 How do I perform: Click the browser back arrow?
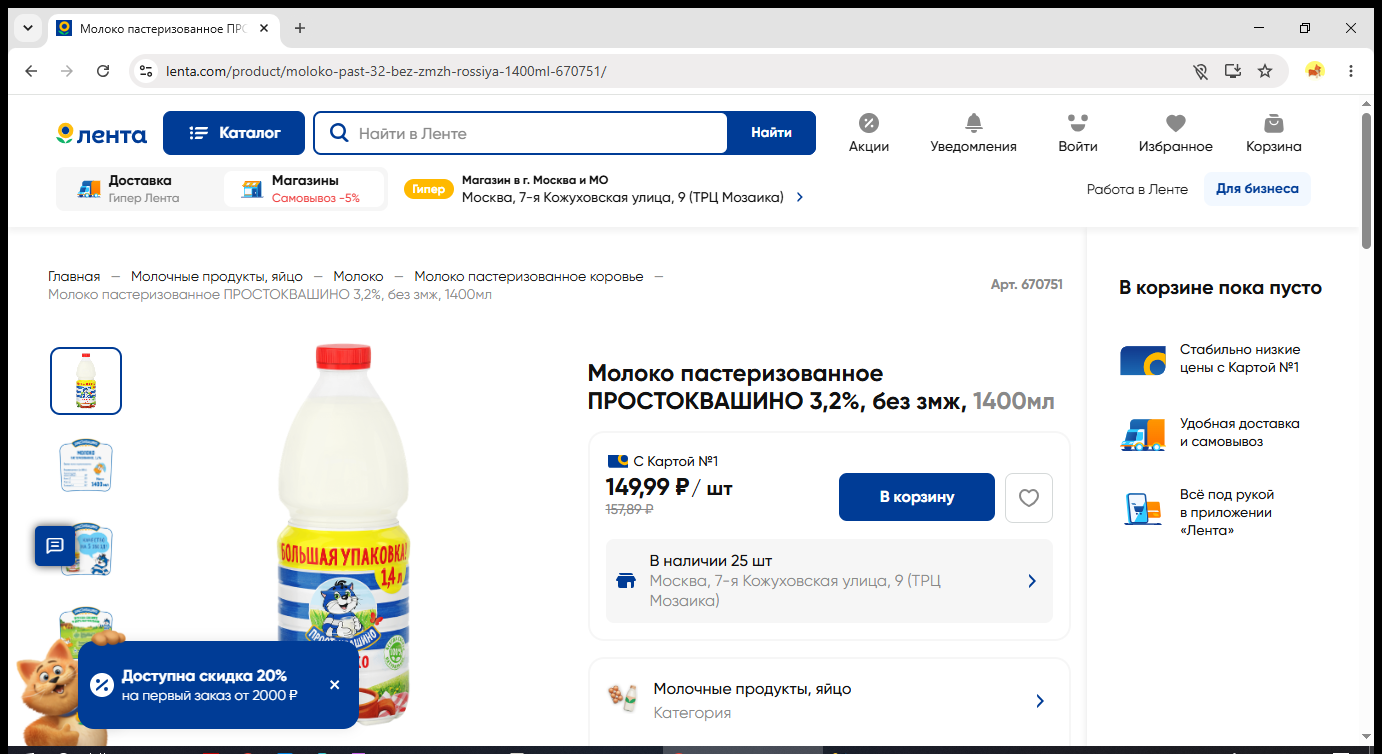tap(31, 71)
